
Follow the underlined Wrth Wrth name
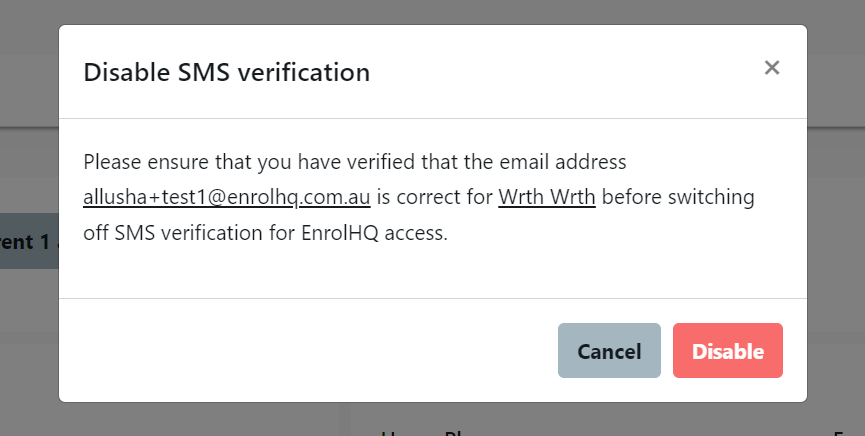547,197
